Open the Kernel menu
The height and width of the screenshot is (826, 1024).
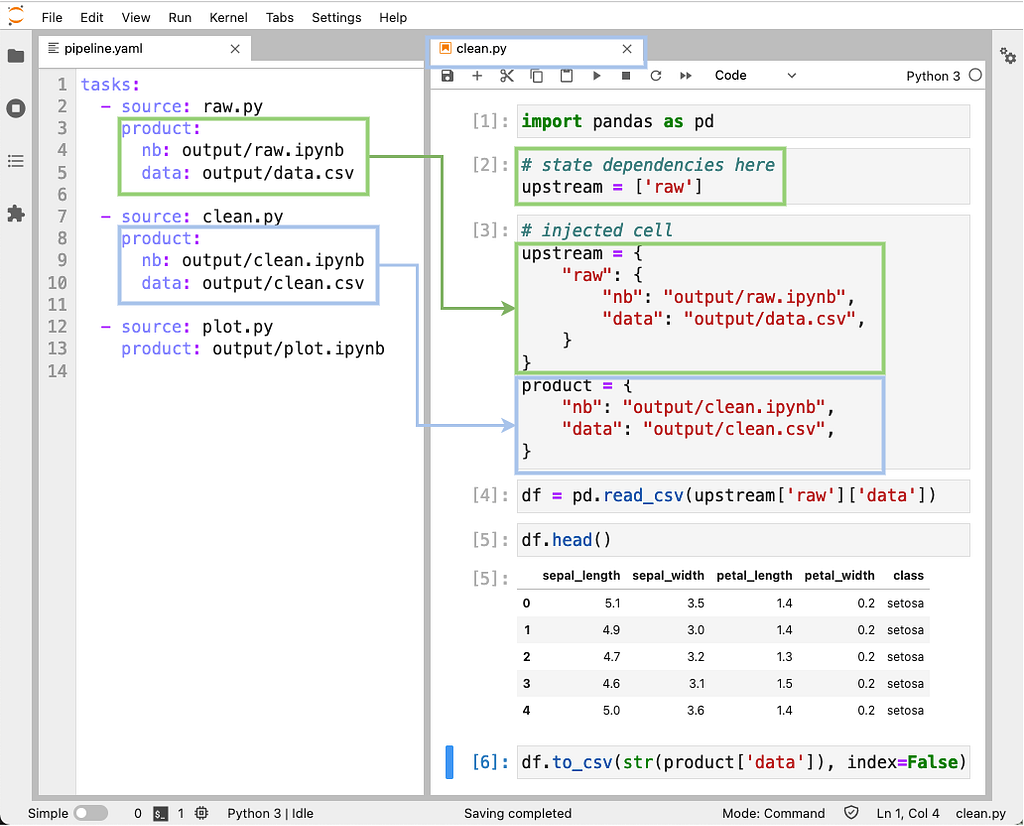click(228, 18)
